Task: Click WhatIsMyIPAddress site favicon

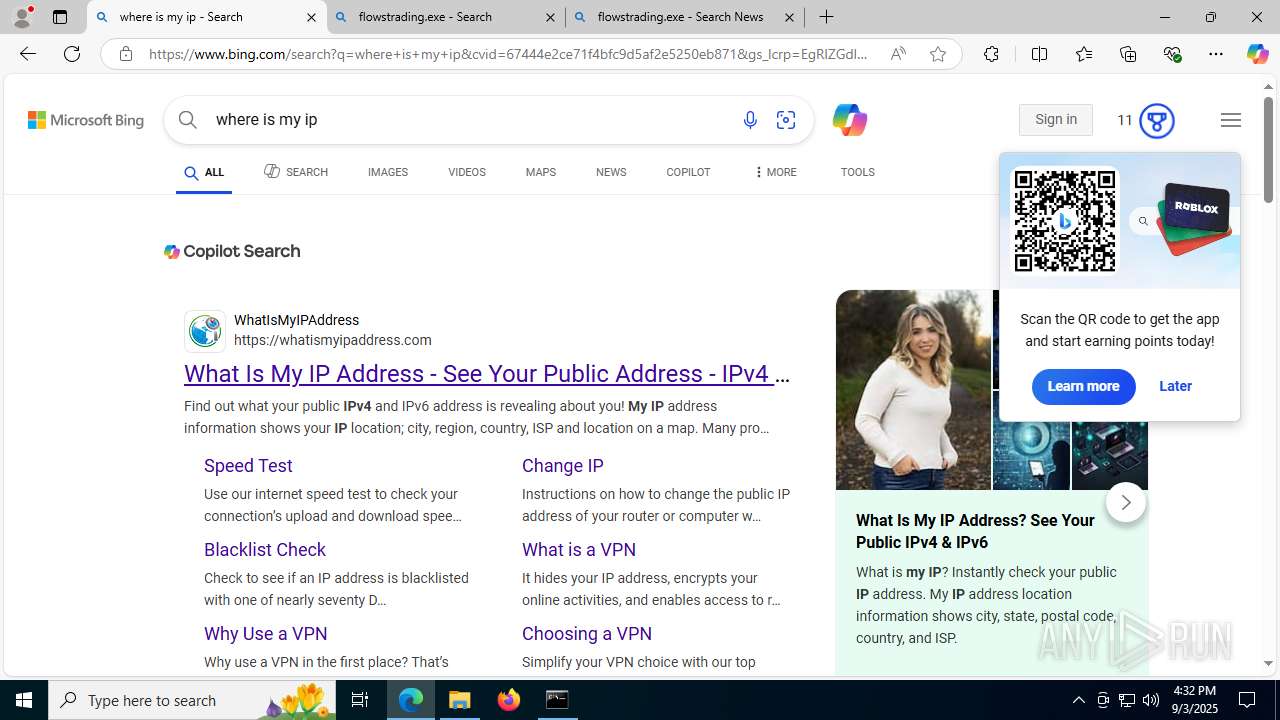Action: [x=205, y=331]
